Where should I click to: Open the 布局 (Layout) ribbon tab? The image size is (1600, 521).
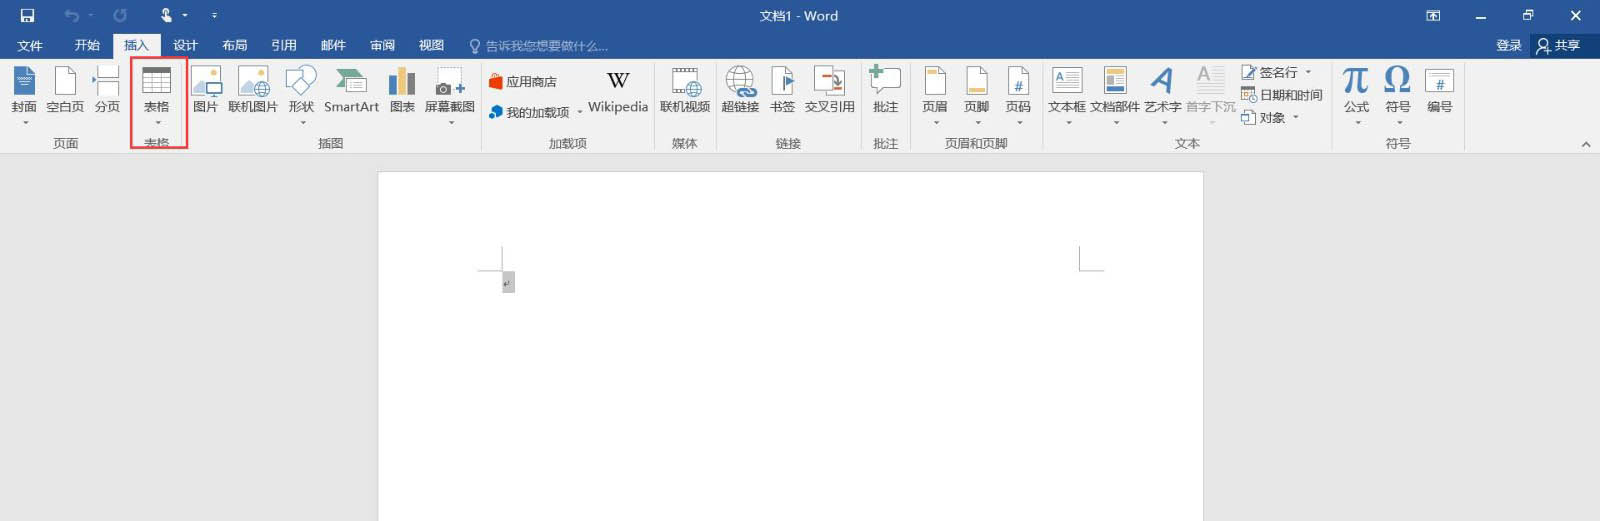pyautogui.click(x=235, y=45)
